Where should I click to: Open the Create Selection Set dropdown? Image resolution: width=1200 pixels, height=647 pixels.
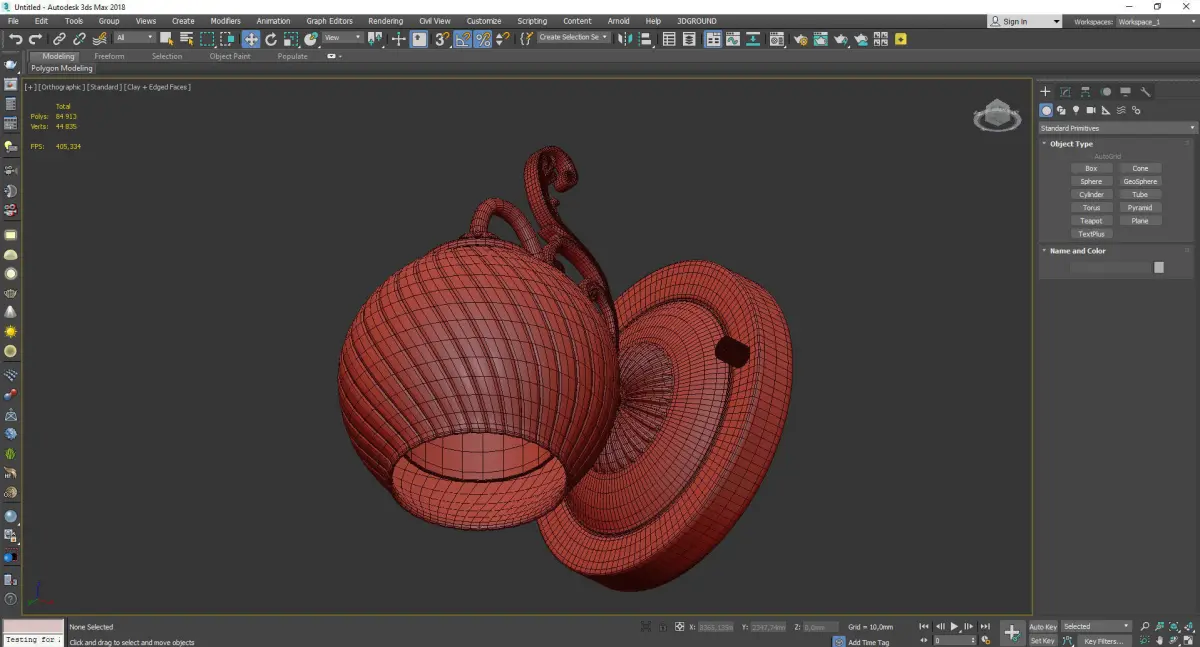[573, 38]
